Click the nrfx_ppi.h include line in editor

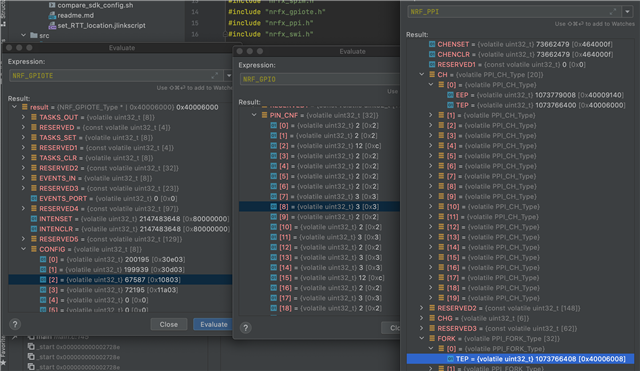[271, 23]
